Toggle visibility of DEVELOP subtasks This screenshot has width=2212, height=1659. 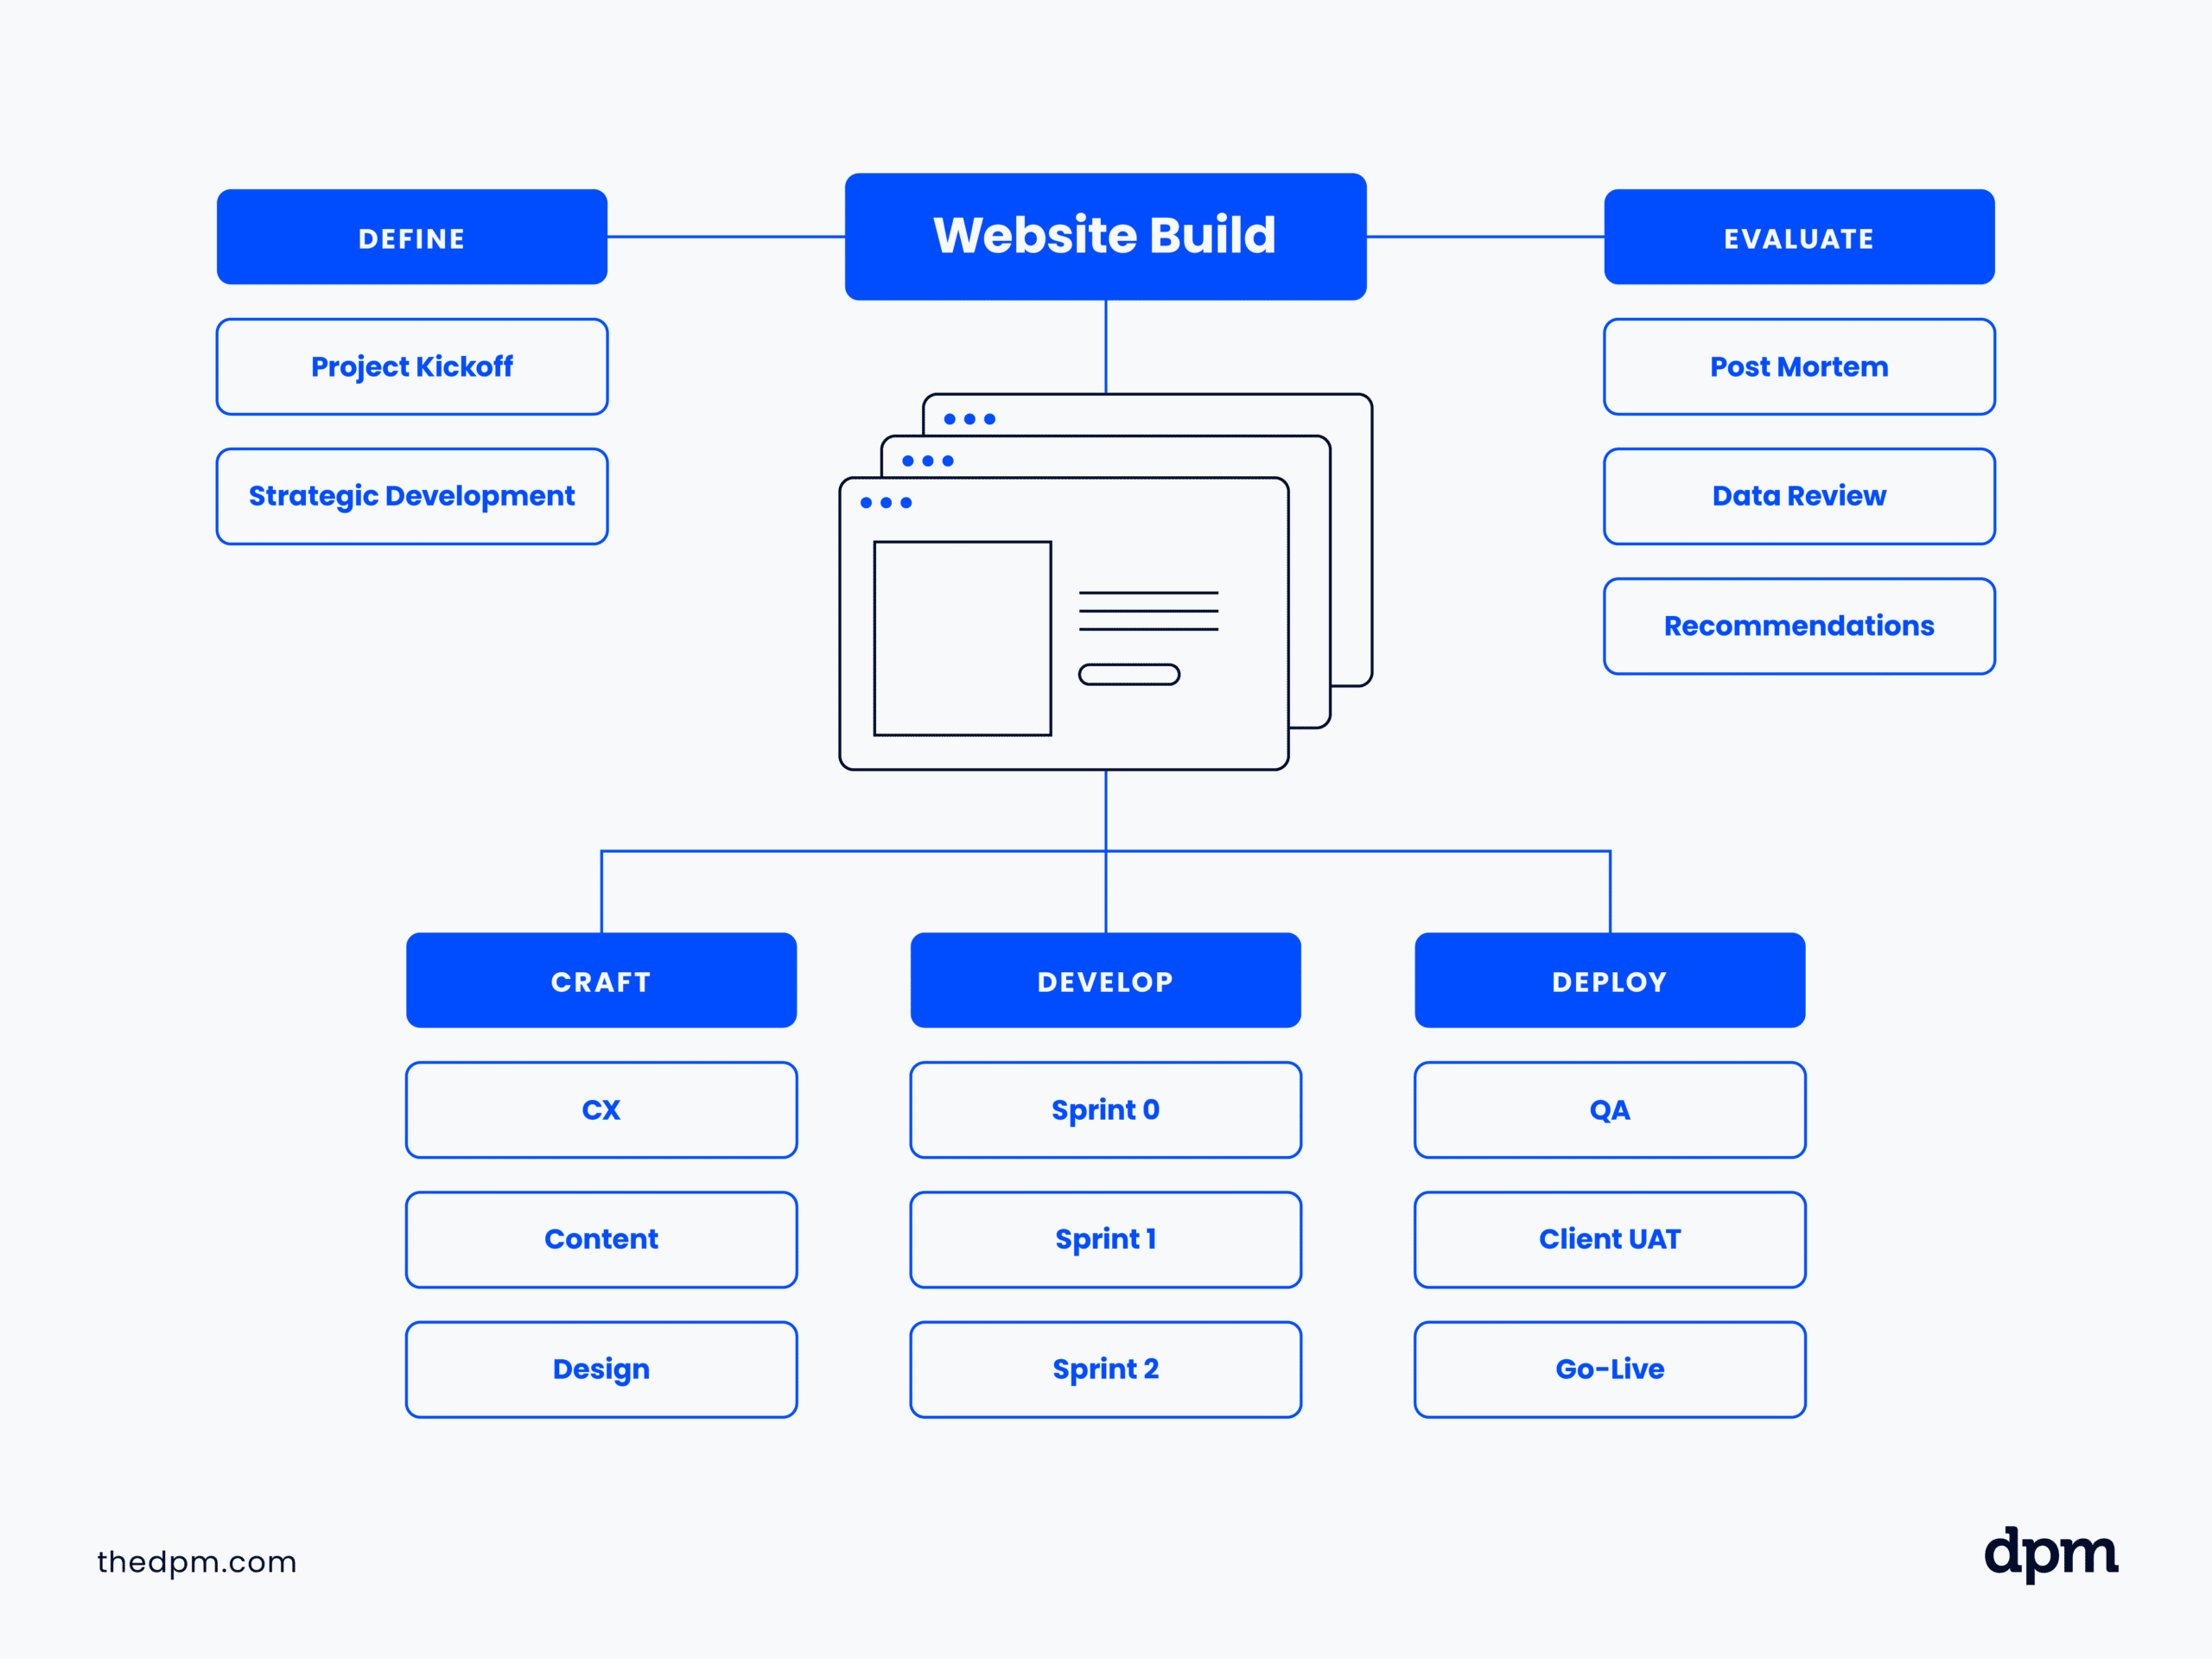(x=1108, y=981)
